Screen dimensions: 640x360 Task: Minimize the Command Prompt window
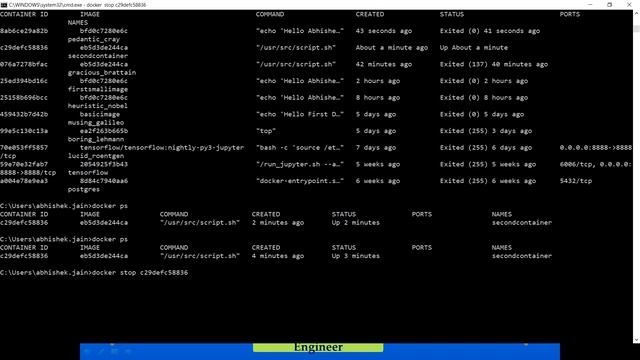click(x=590, y=5)
